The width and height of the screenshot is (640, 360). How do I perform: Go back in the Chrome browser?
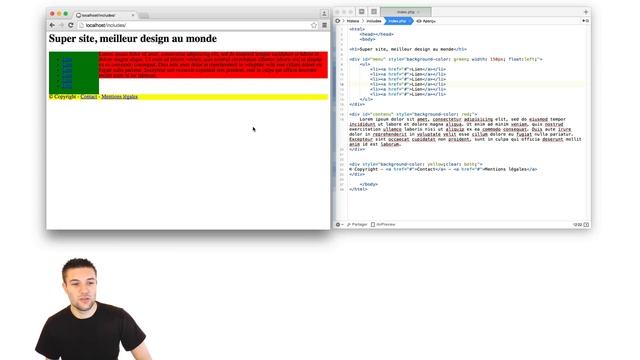[52, 25]
